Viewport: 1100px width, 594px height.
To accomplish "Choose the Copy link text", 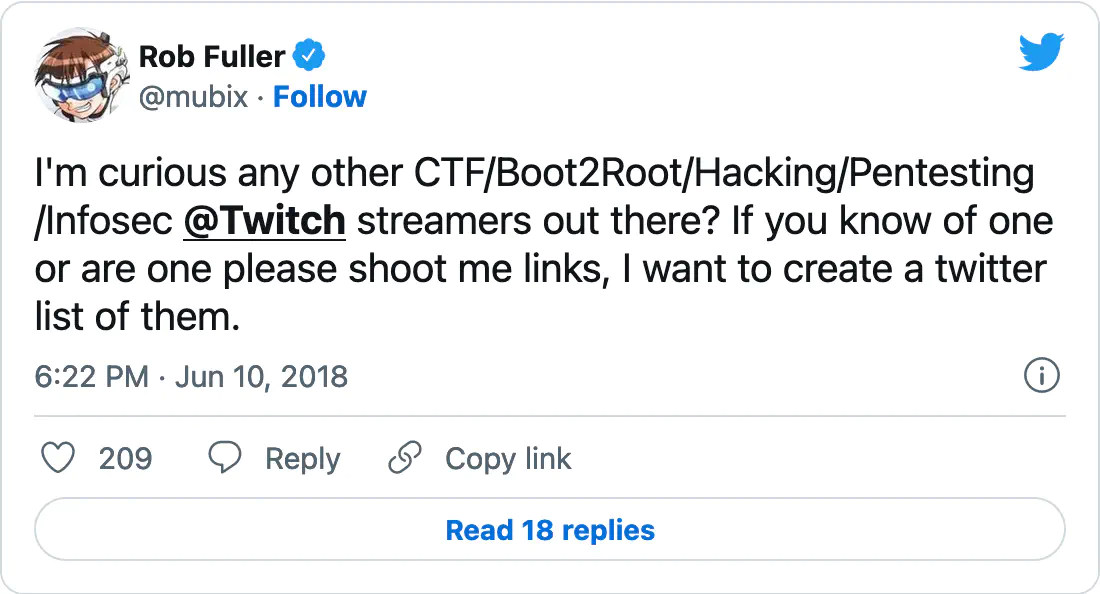I will (x=508, y=459).
